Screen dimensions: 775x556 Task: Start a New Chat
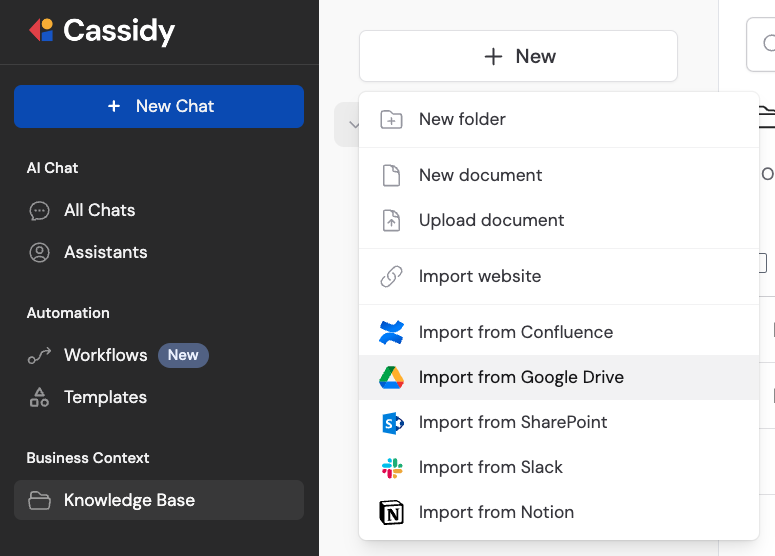coord(159,106)
